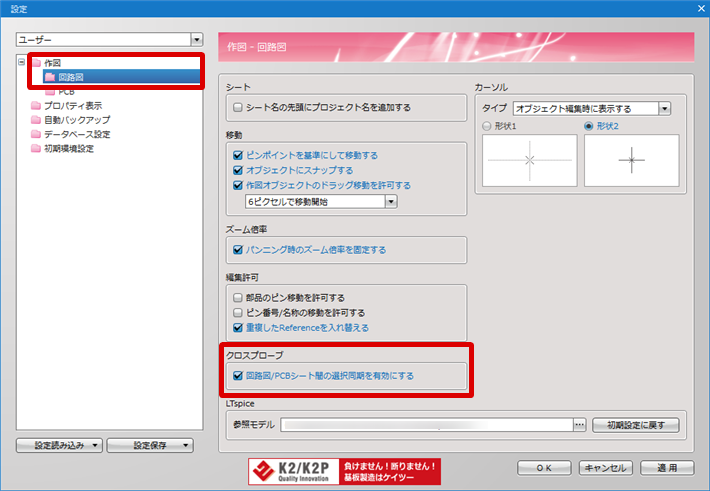This screenshot has width=710, height=491.
Task: Click the K2/K2P banner advertisement
Action: [x=344, y=471]
